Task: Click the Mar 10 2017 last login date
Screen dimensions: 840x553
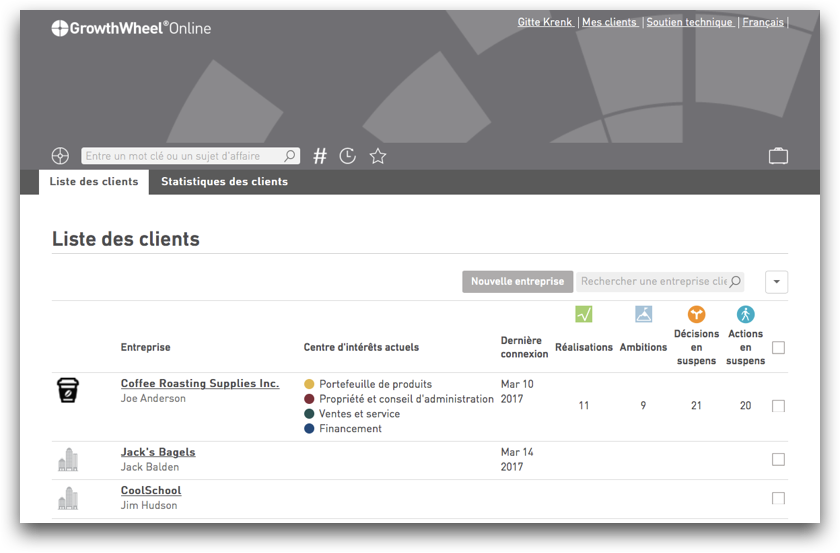Action: pos(517,391)
